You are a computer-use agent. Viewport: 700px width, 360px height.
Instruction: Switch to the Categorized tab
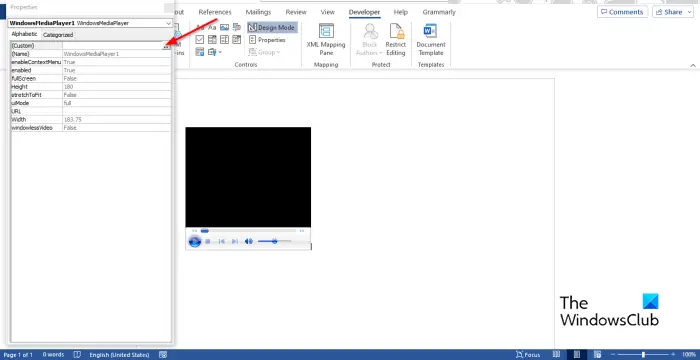(58, 35)
